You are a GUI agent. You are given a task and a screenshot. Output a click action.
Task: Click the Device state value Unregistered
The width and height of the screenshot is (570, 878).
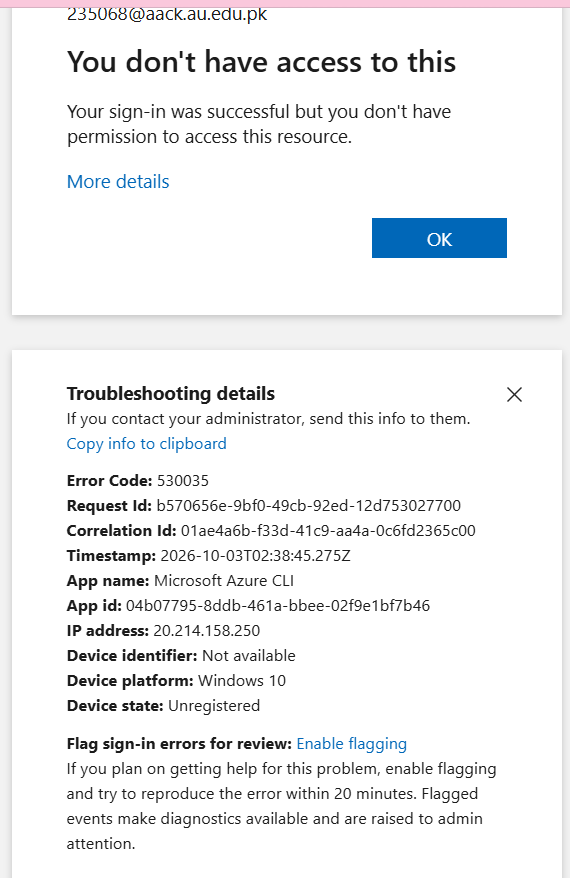pos(214,706)
